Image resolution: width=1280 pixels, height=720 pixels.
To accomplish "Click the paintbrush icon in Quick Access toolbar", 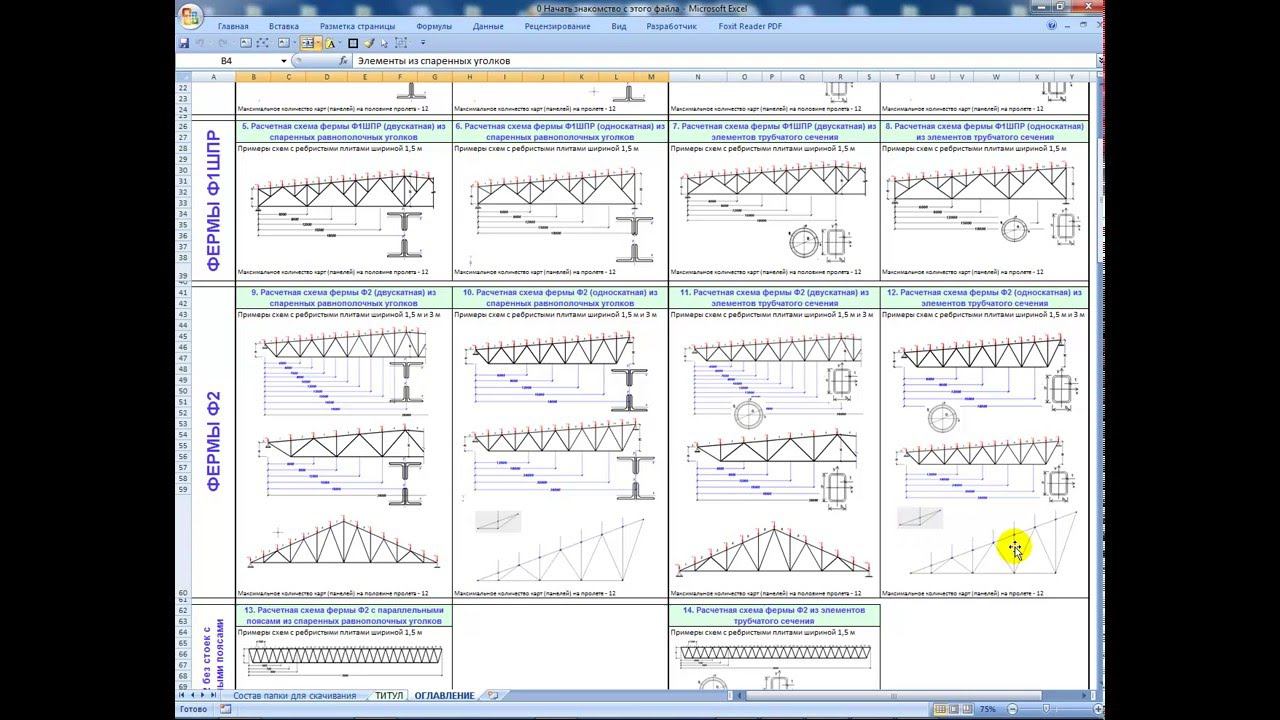I will point(369,43).
